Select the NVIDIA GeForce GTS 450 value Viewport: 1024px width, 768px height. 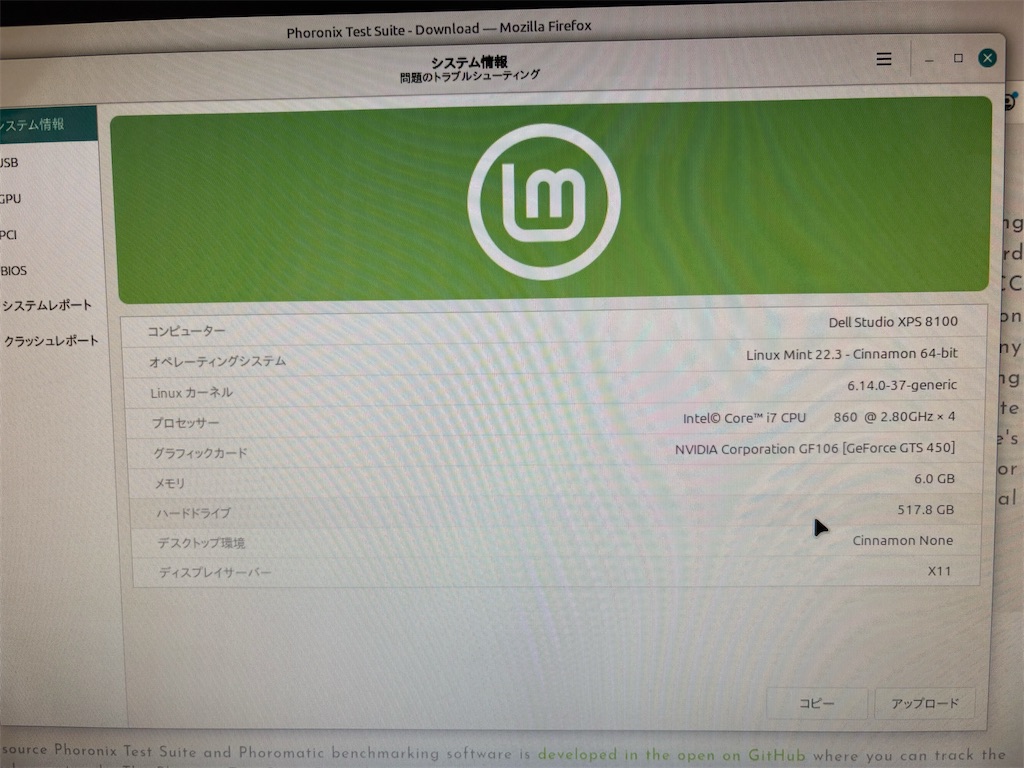pyautogui.click(x=815, y=449)
